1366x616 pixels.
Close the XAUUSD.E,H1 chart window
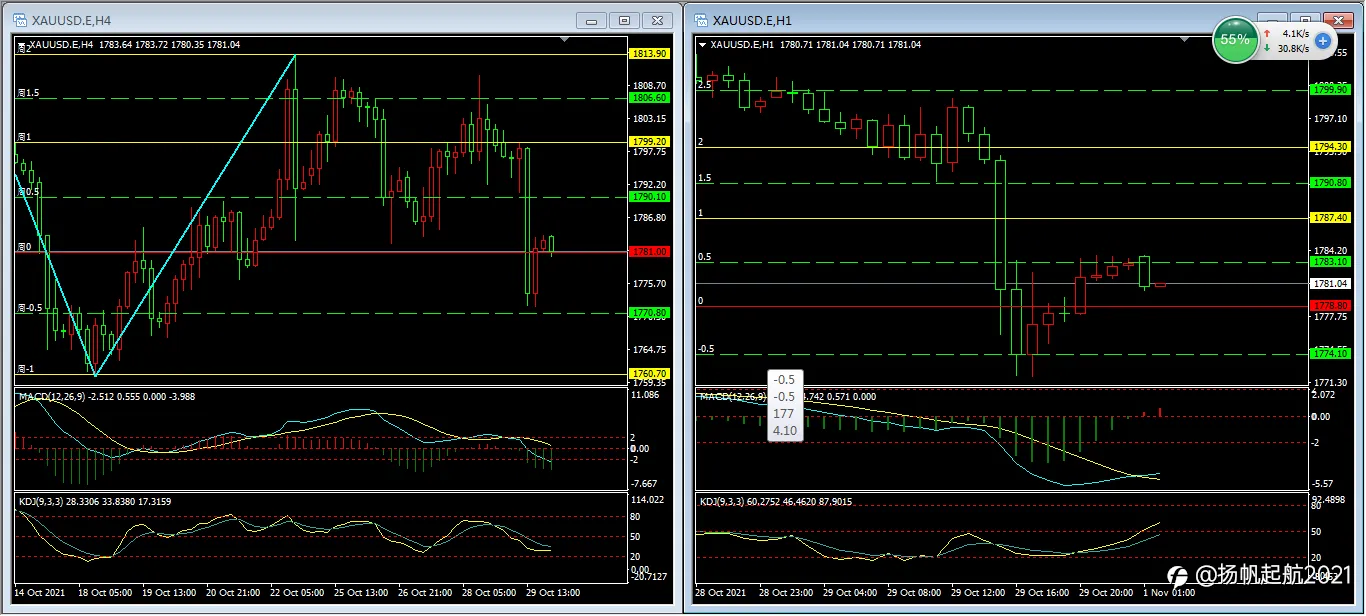(1339, 20)
